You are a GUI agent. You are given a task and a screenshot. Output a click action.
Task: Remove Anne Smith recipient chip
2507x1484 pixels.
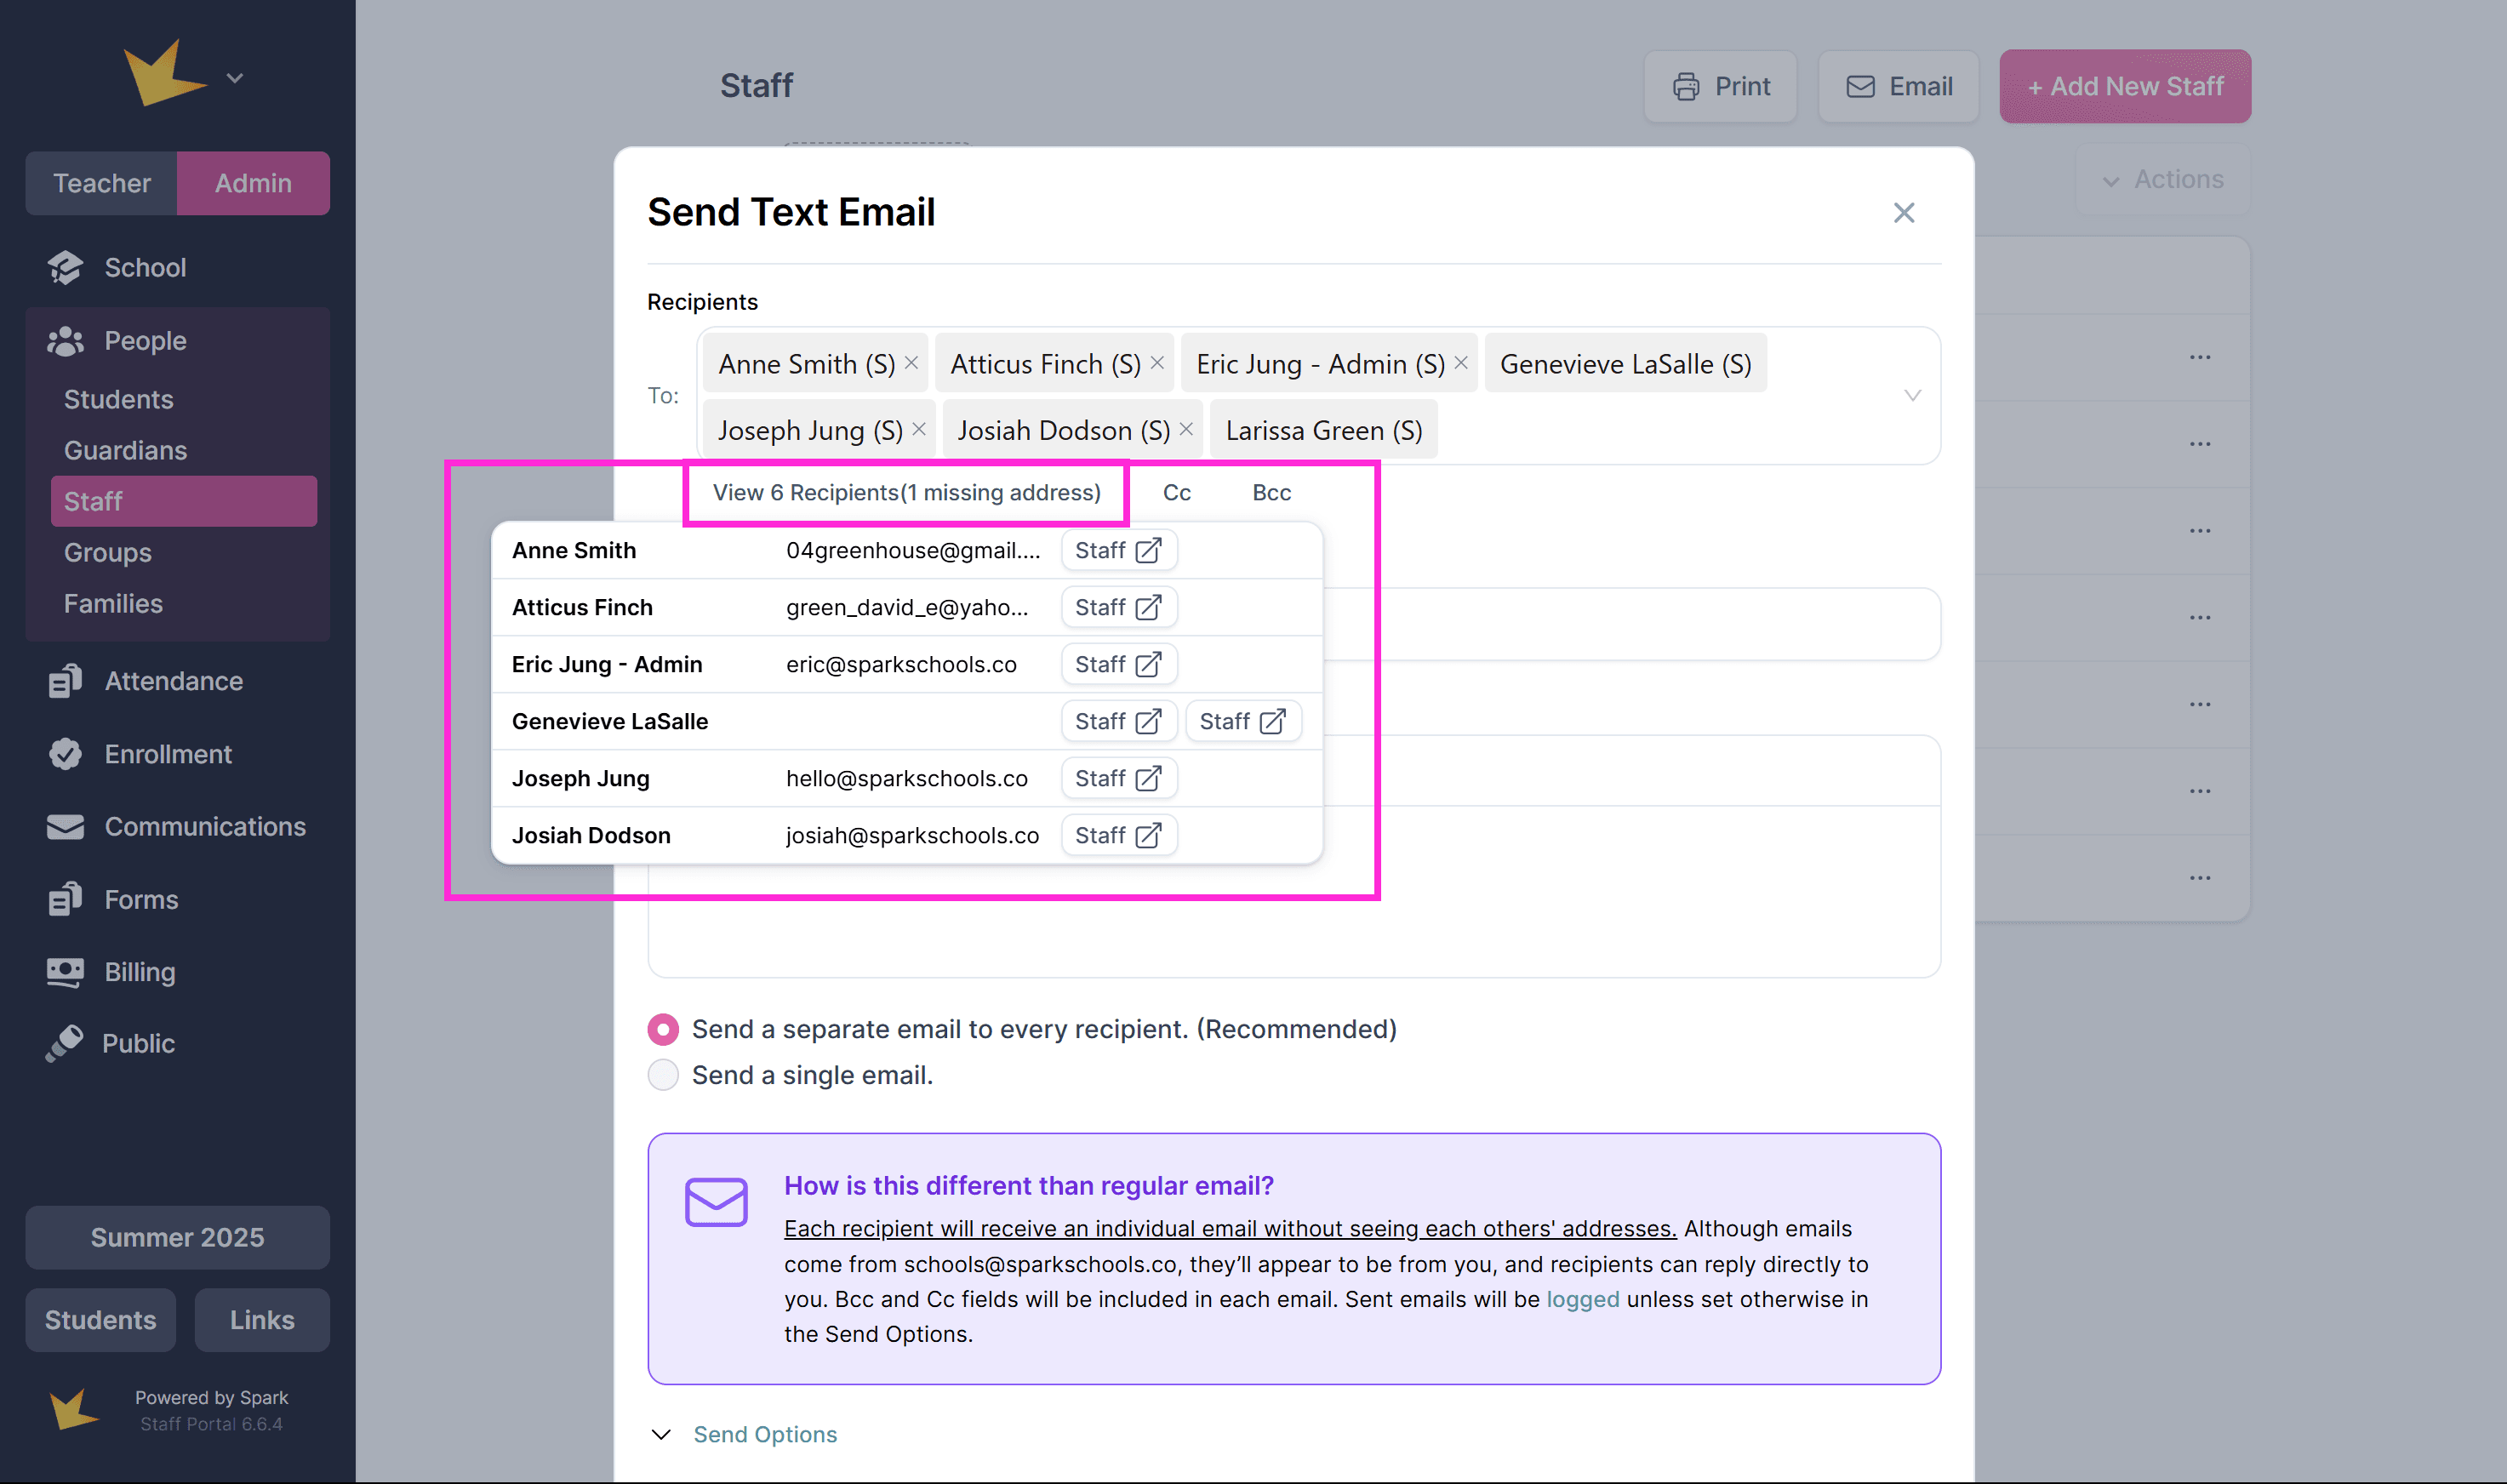911,363
